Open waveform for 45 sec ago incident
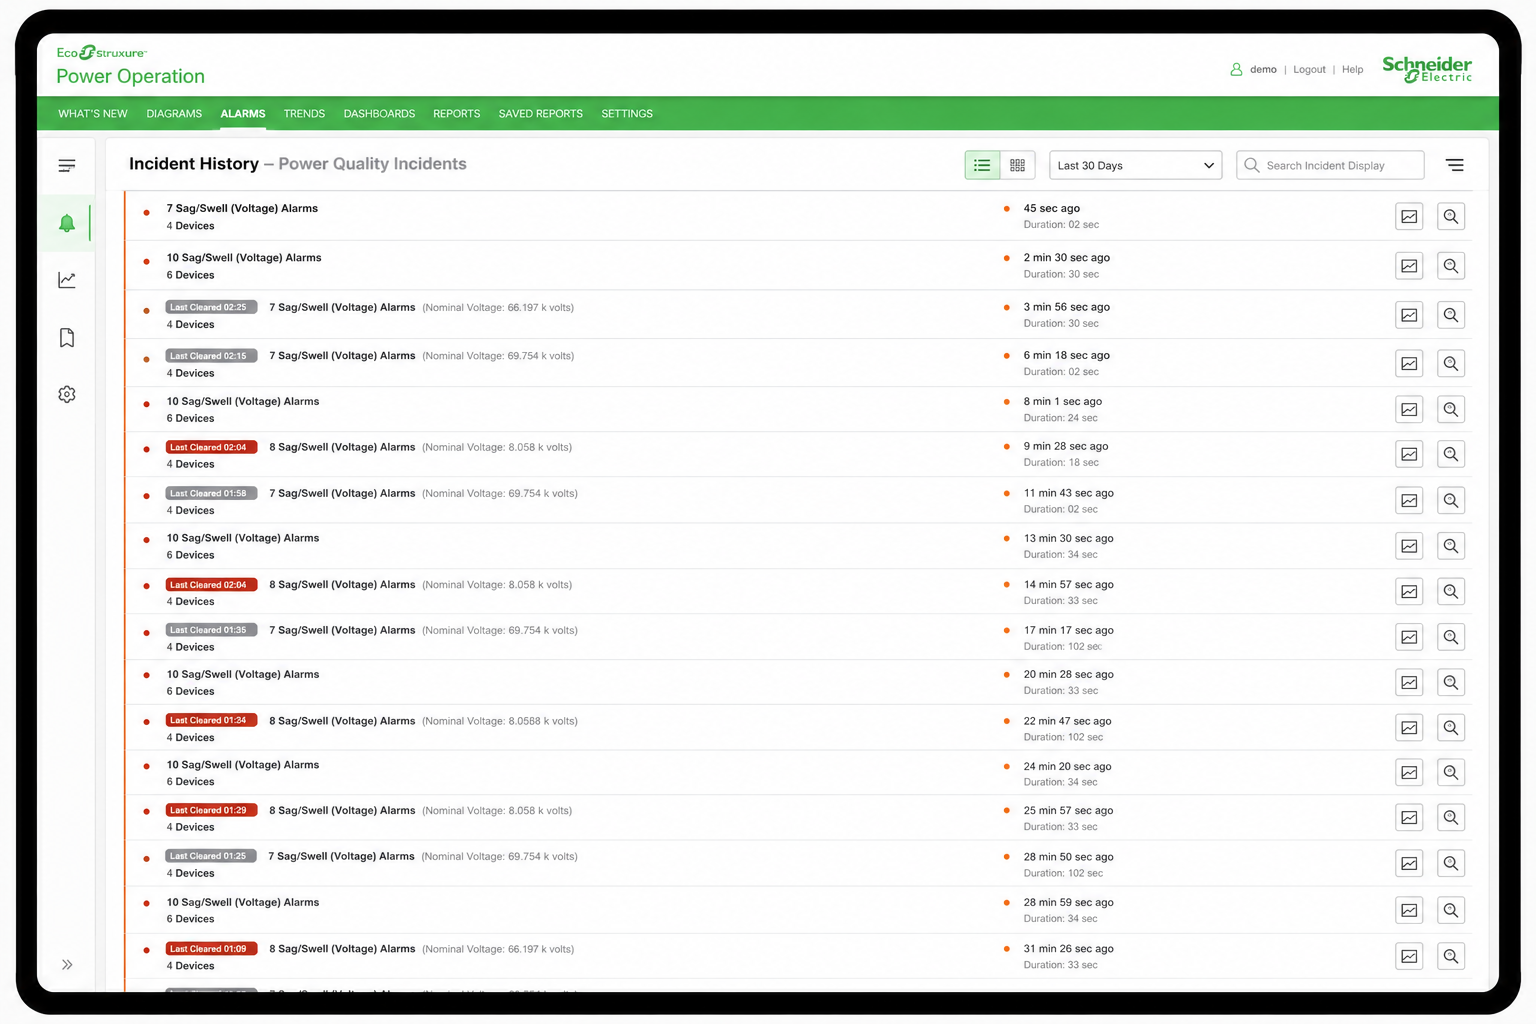The width and height of the screenshot is (1536, 1024). [x=1409, y=216]
